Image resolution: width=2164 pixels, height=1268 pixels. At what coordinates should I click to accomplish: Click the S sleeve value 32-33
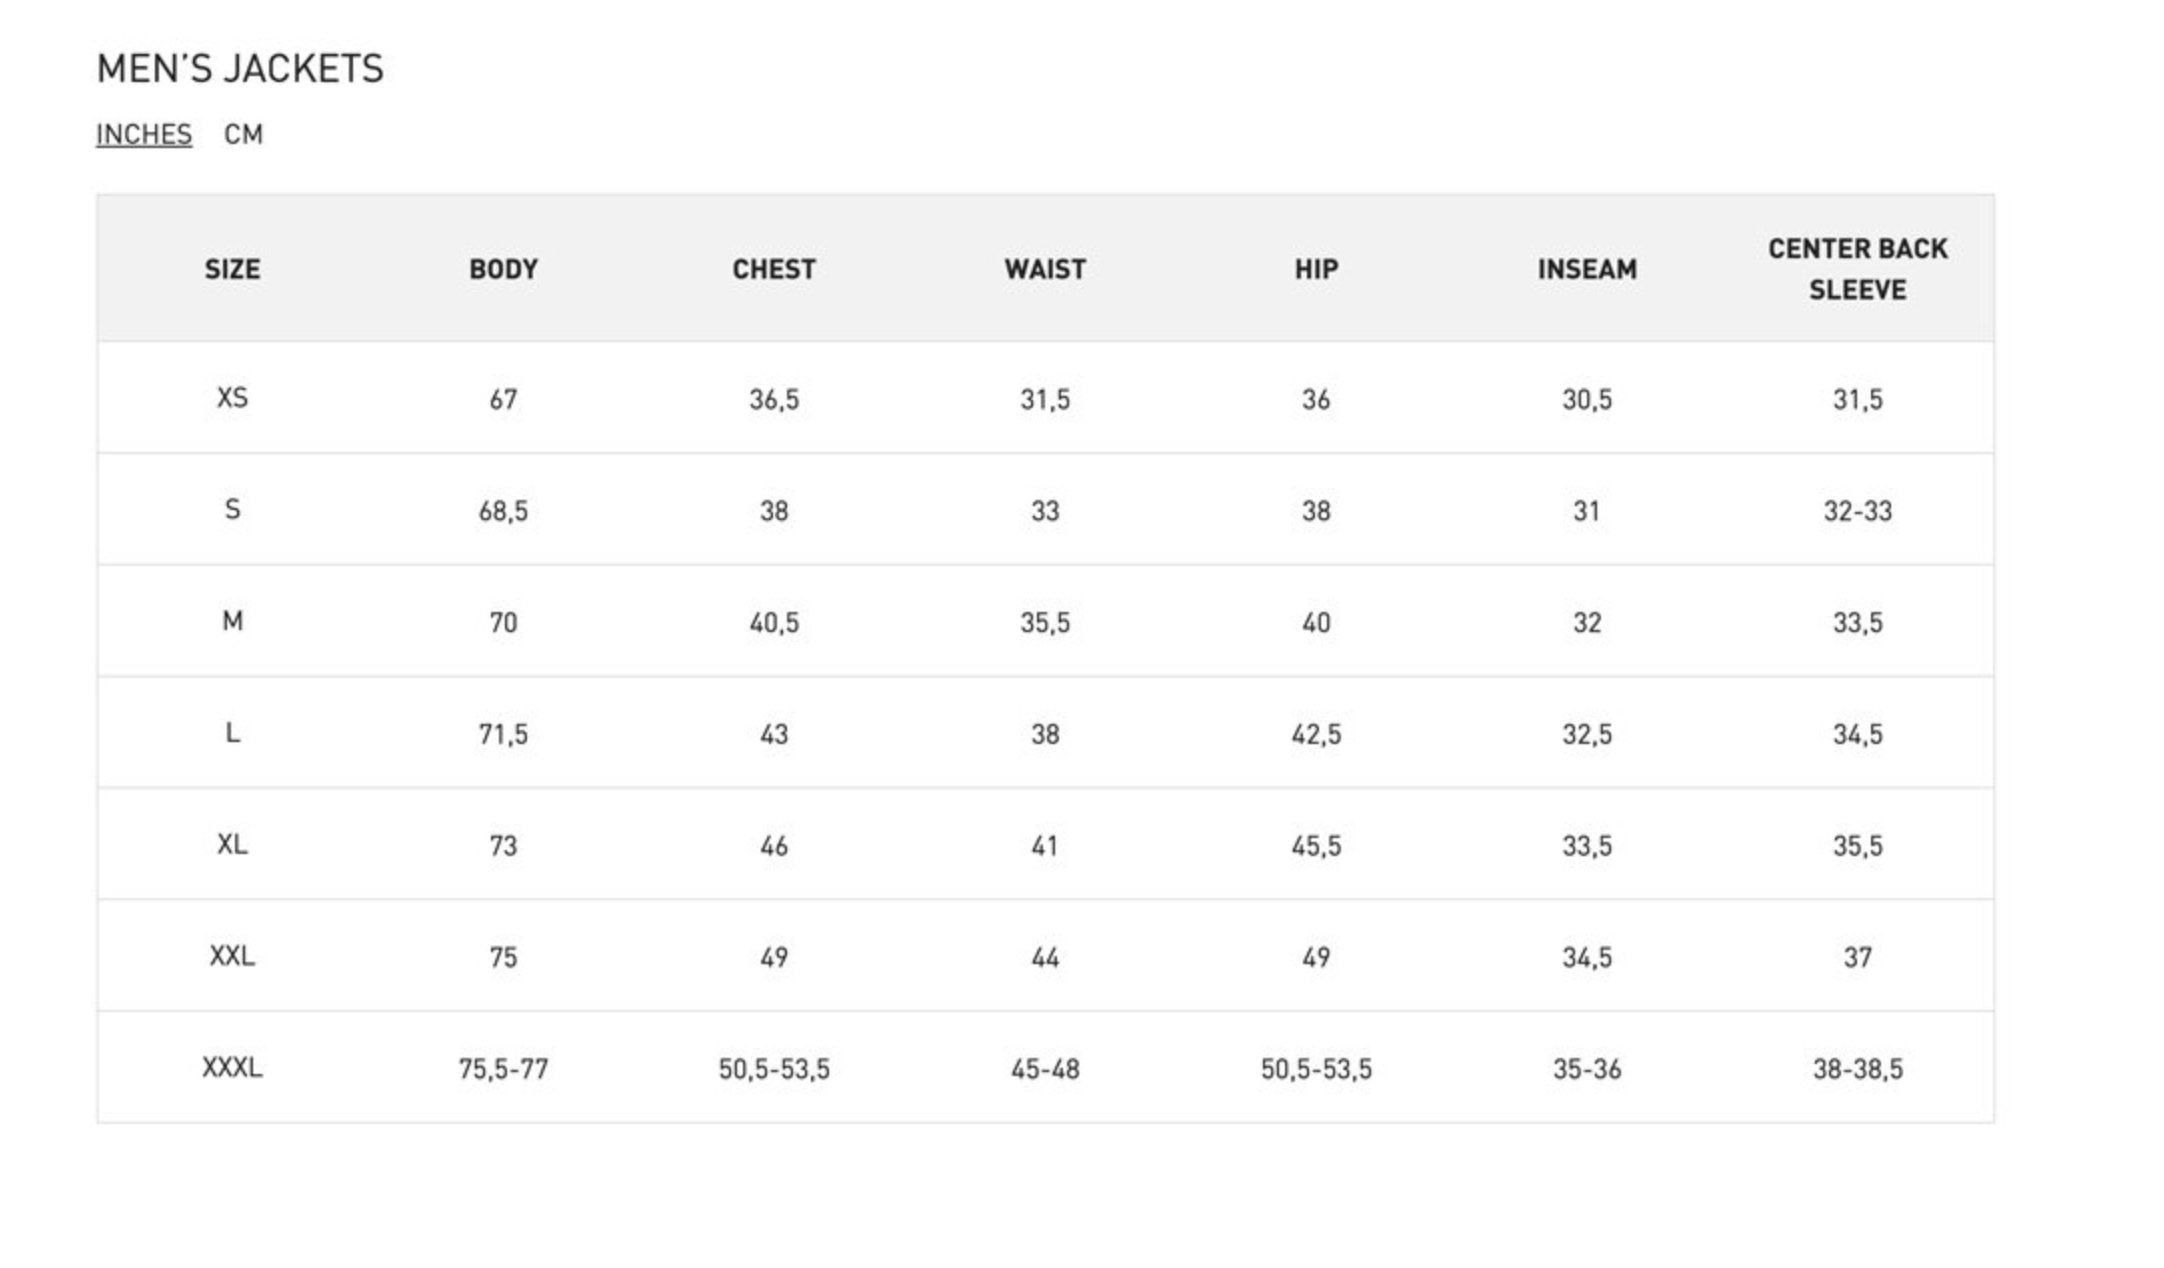pos(1857,511)
